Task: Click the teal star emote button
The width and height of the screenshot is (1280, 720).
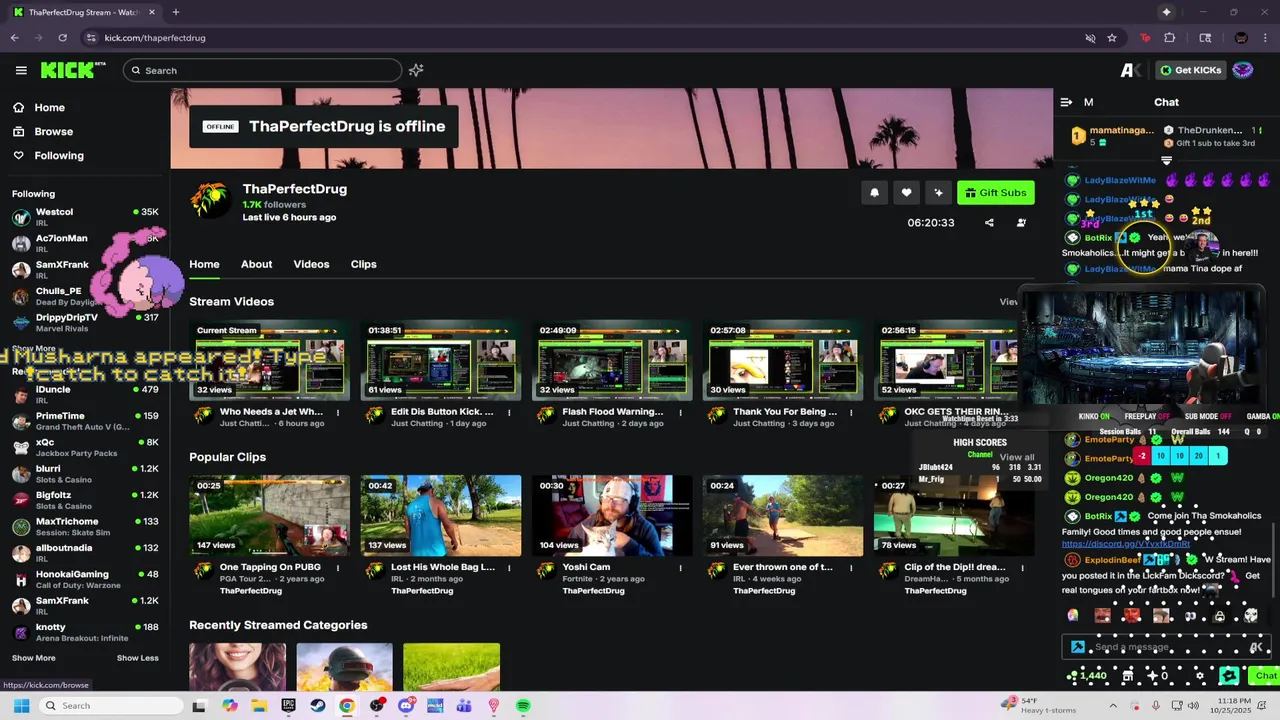Action: click(x=1229, y=676)
